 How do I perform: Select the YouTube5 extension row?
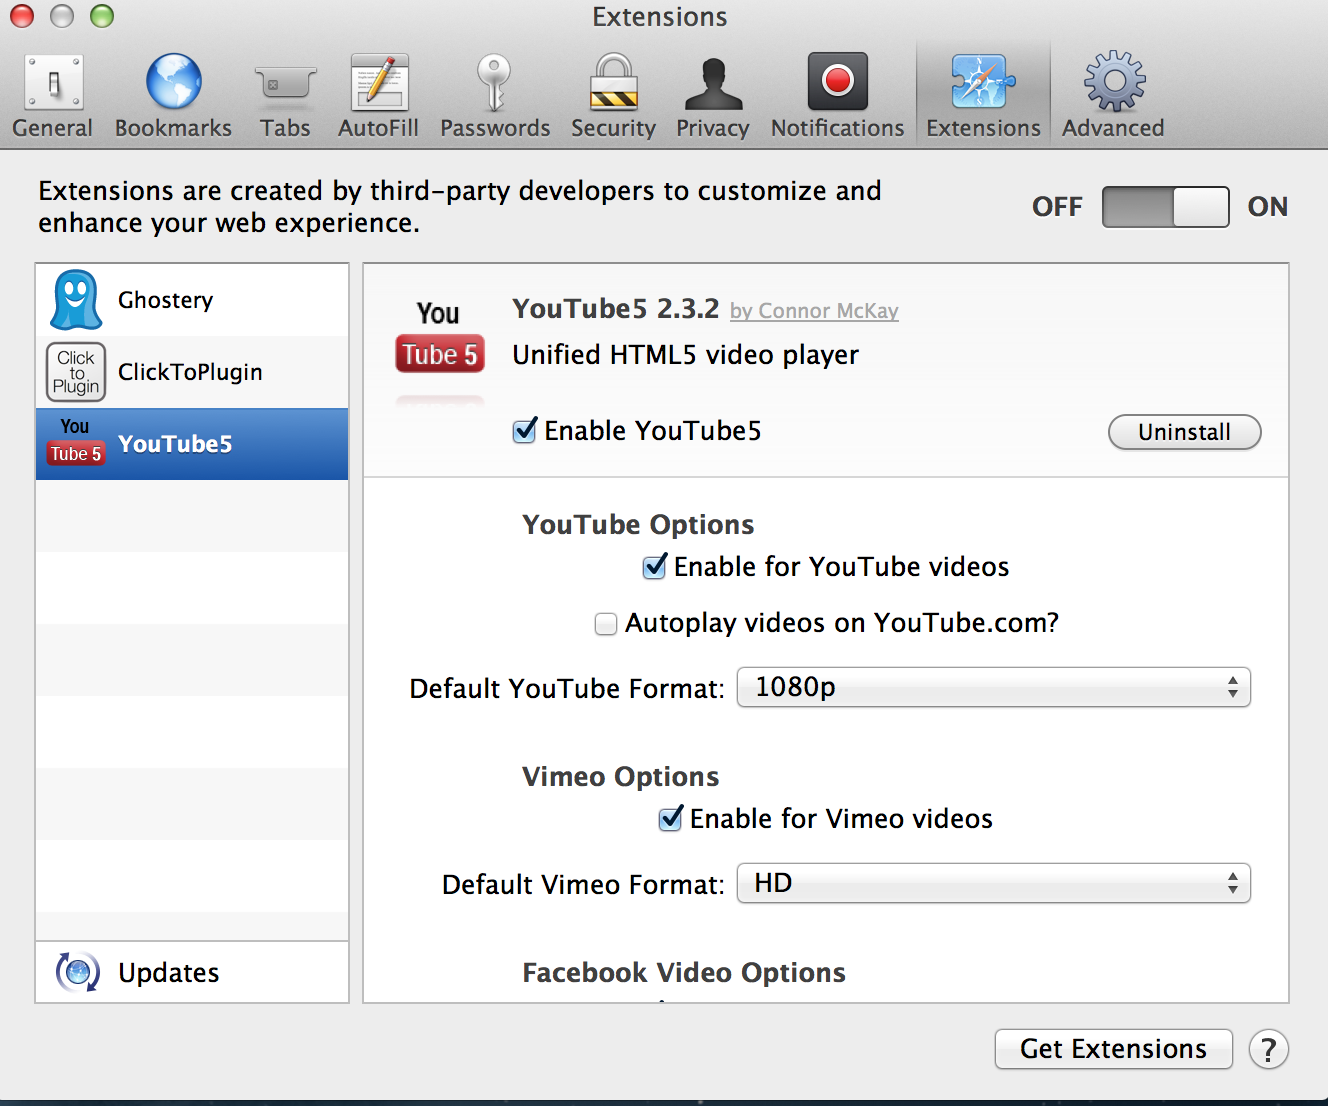(192, 444)
